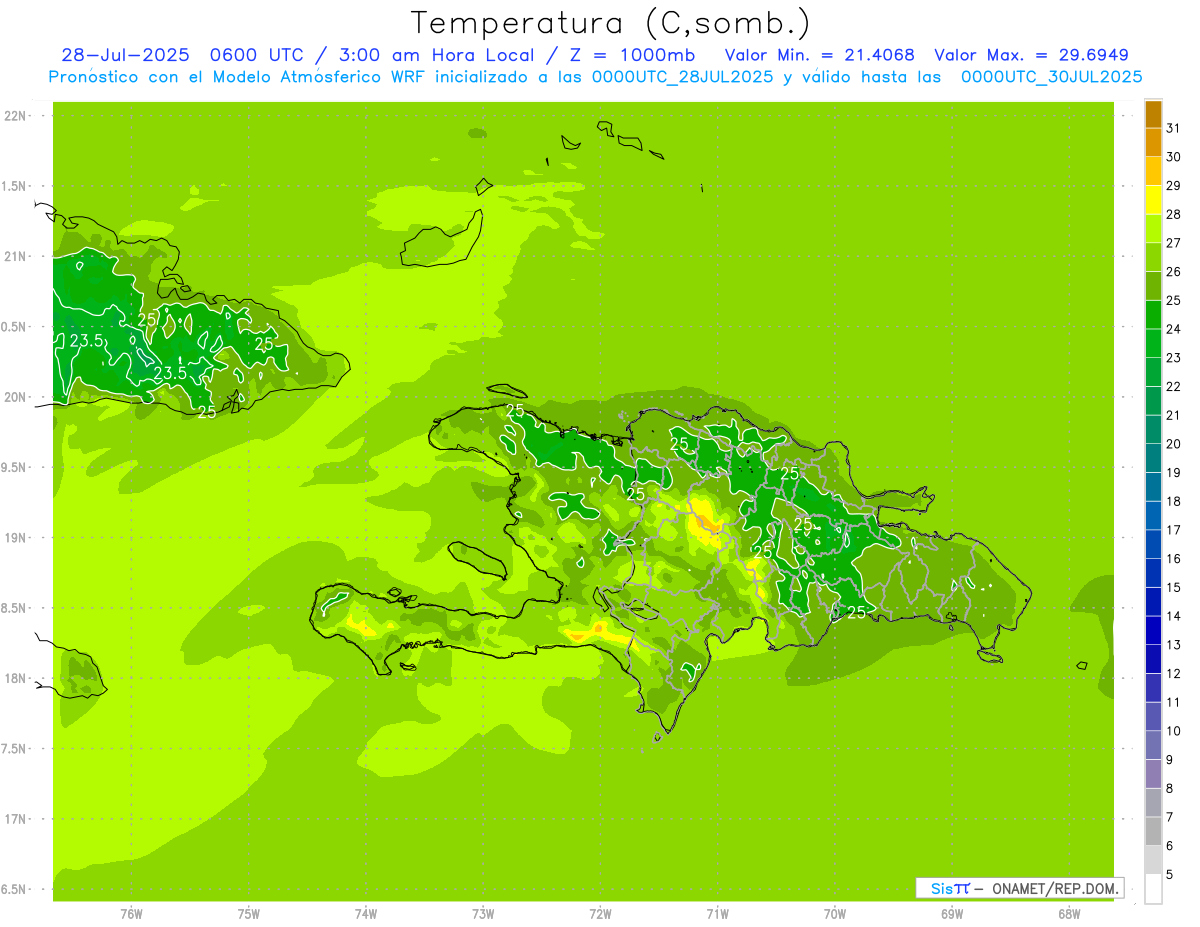Click the gray colorbar segment between 6 and 7
Image resolution: width=1200 pixels, height=927 pixels.
tap(1153, 832)
